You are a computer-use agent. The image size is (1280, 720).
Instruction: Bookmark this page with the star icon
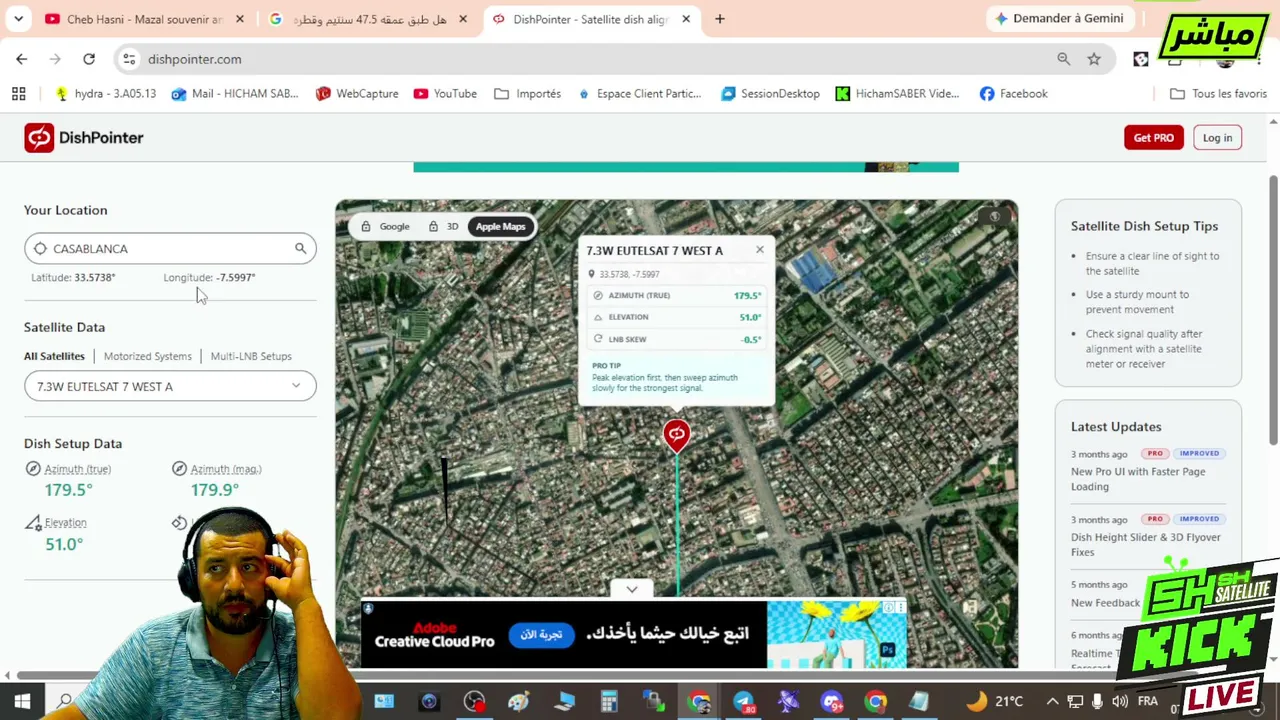click(1094, 59)
